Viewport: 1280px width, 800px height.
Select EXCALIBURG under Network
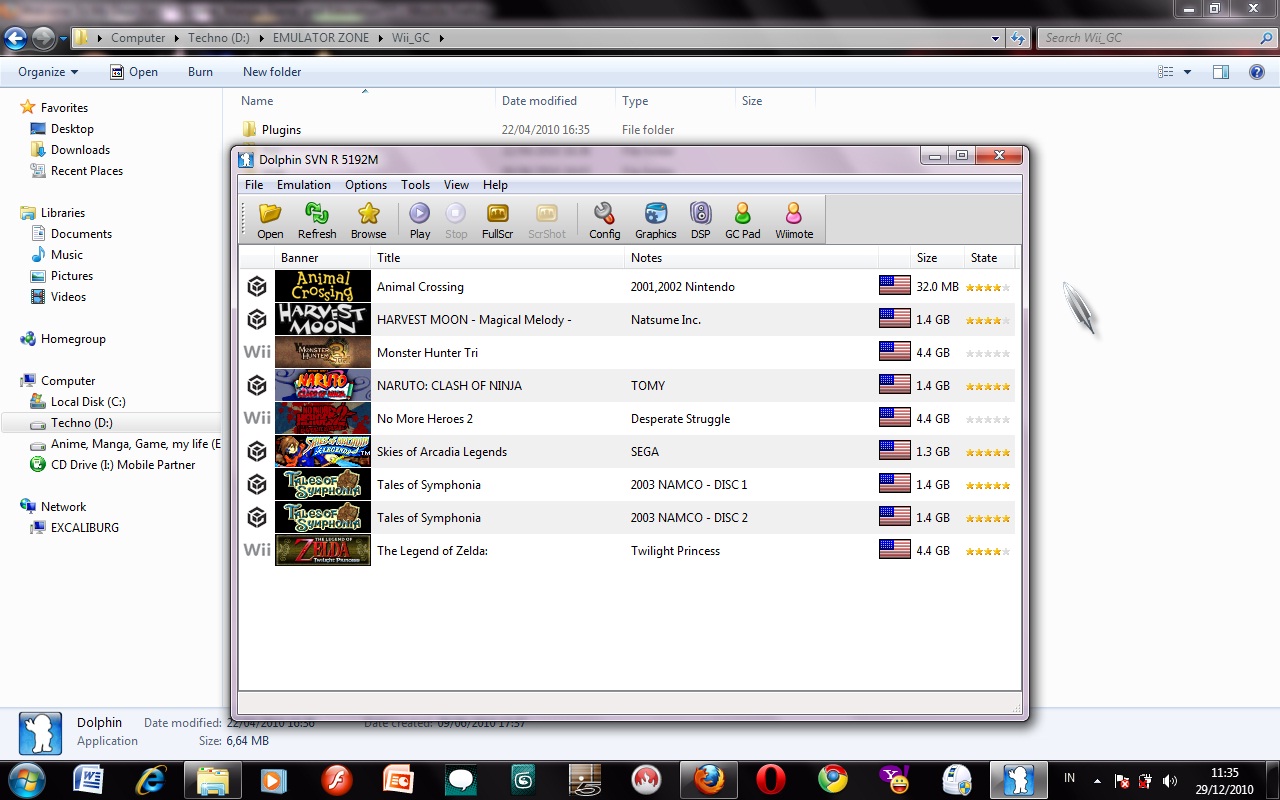85,528
